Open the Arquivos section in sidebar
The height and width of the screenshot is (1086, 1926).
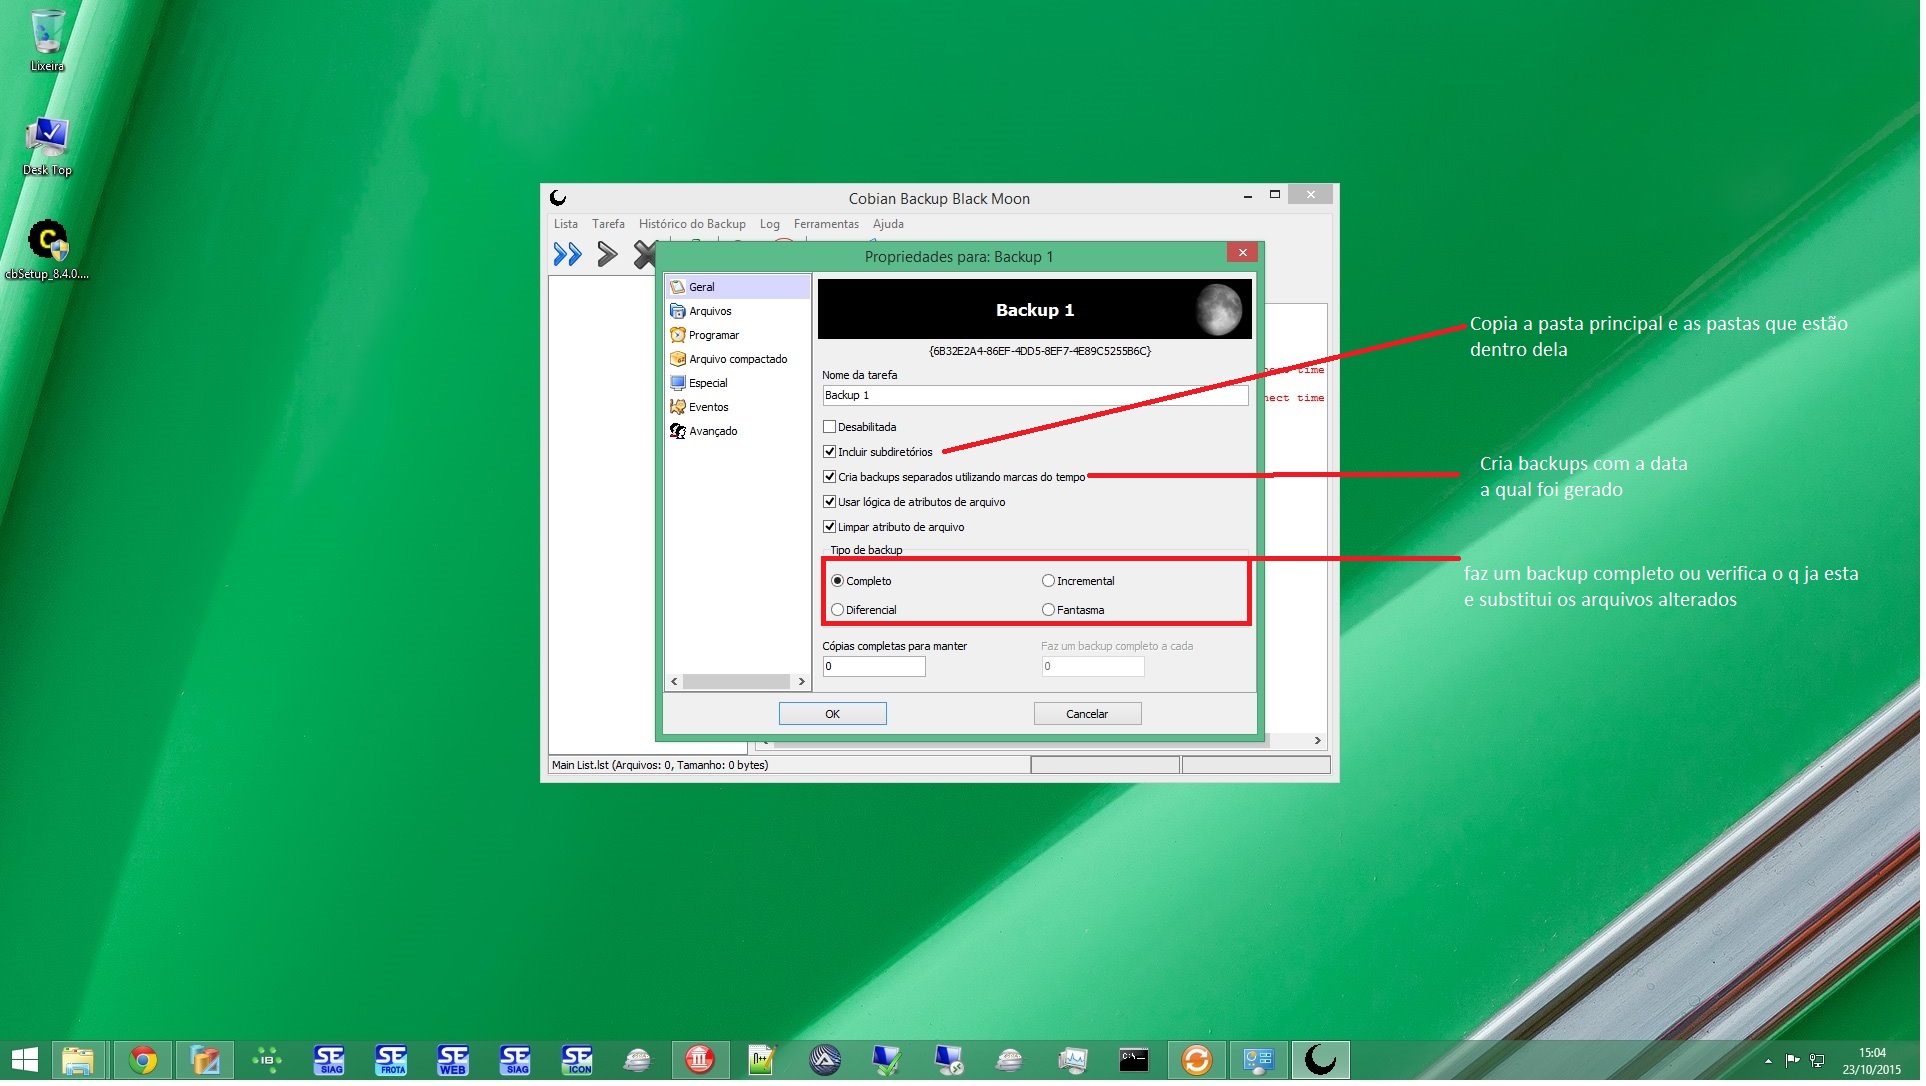[711, 312]
